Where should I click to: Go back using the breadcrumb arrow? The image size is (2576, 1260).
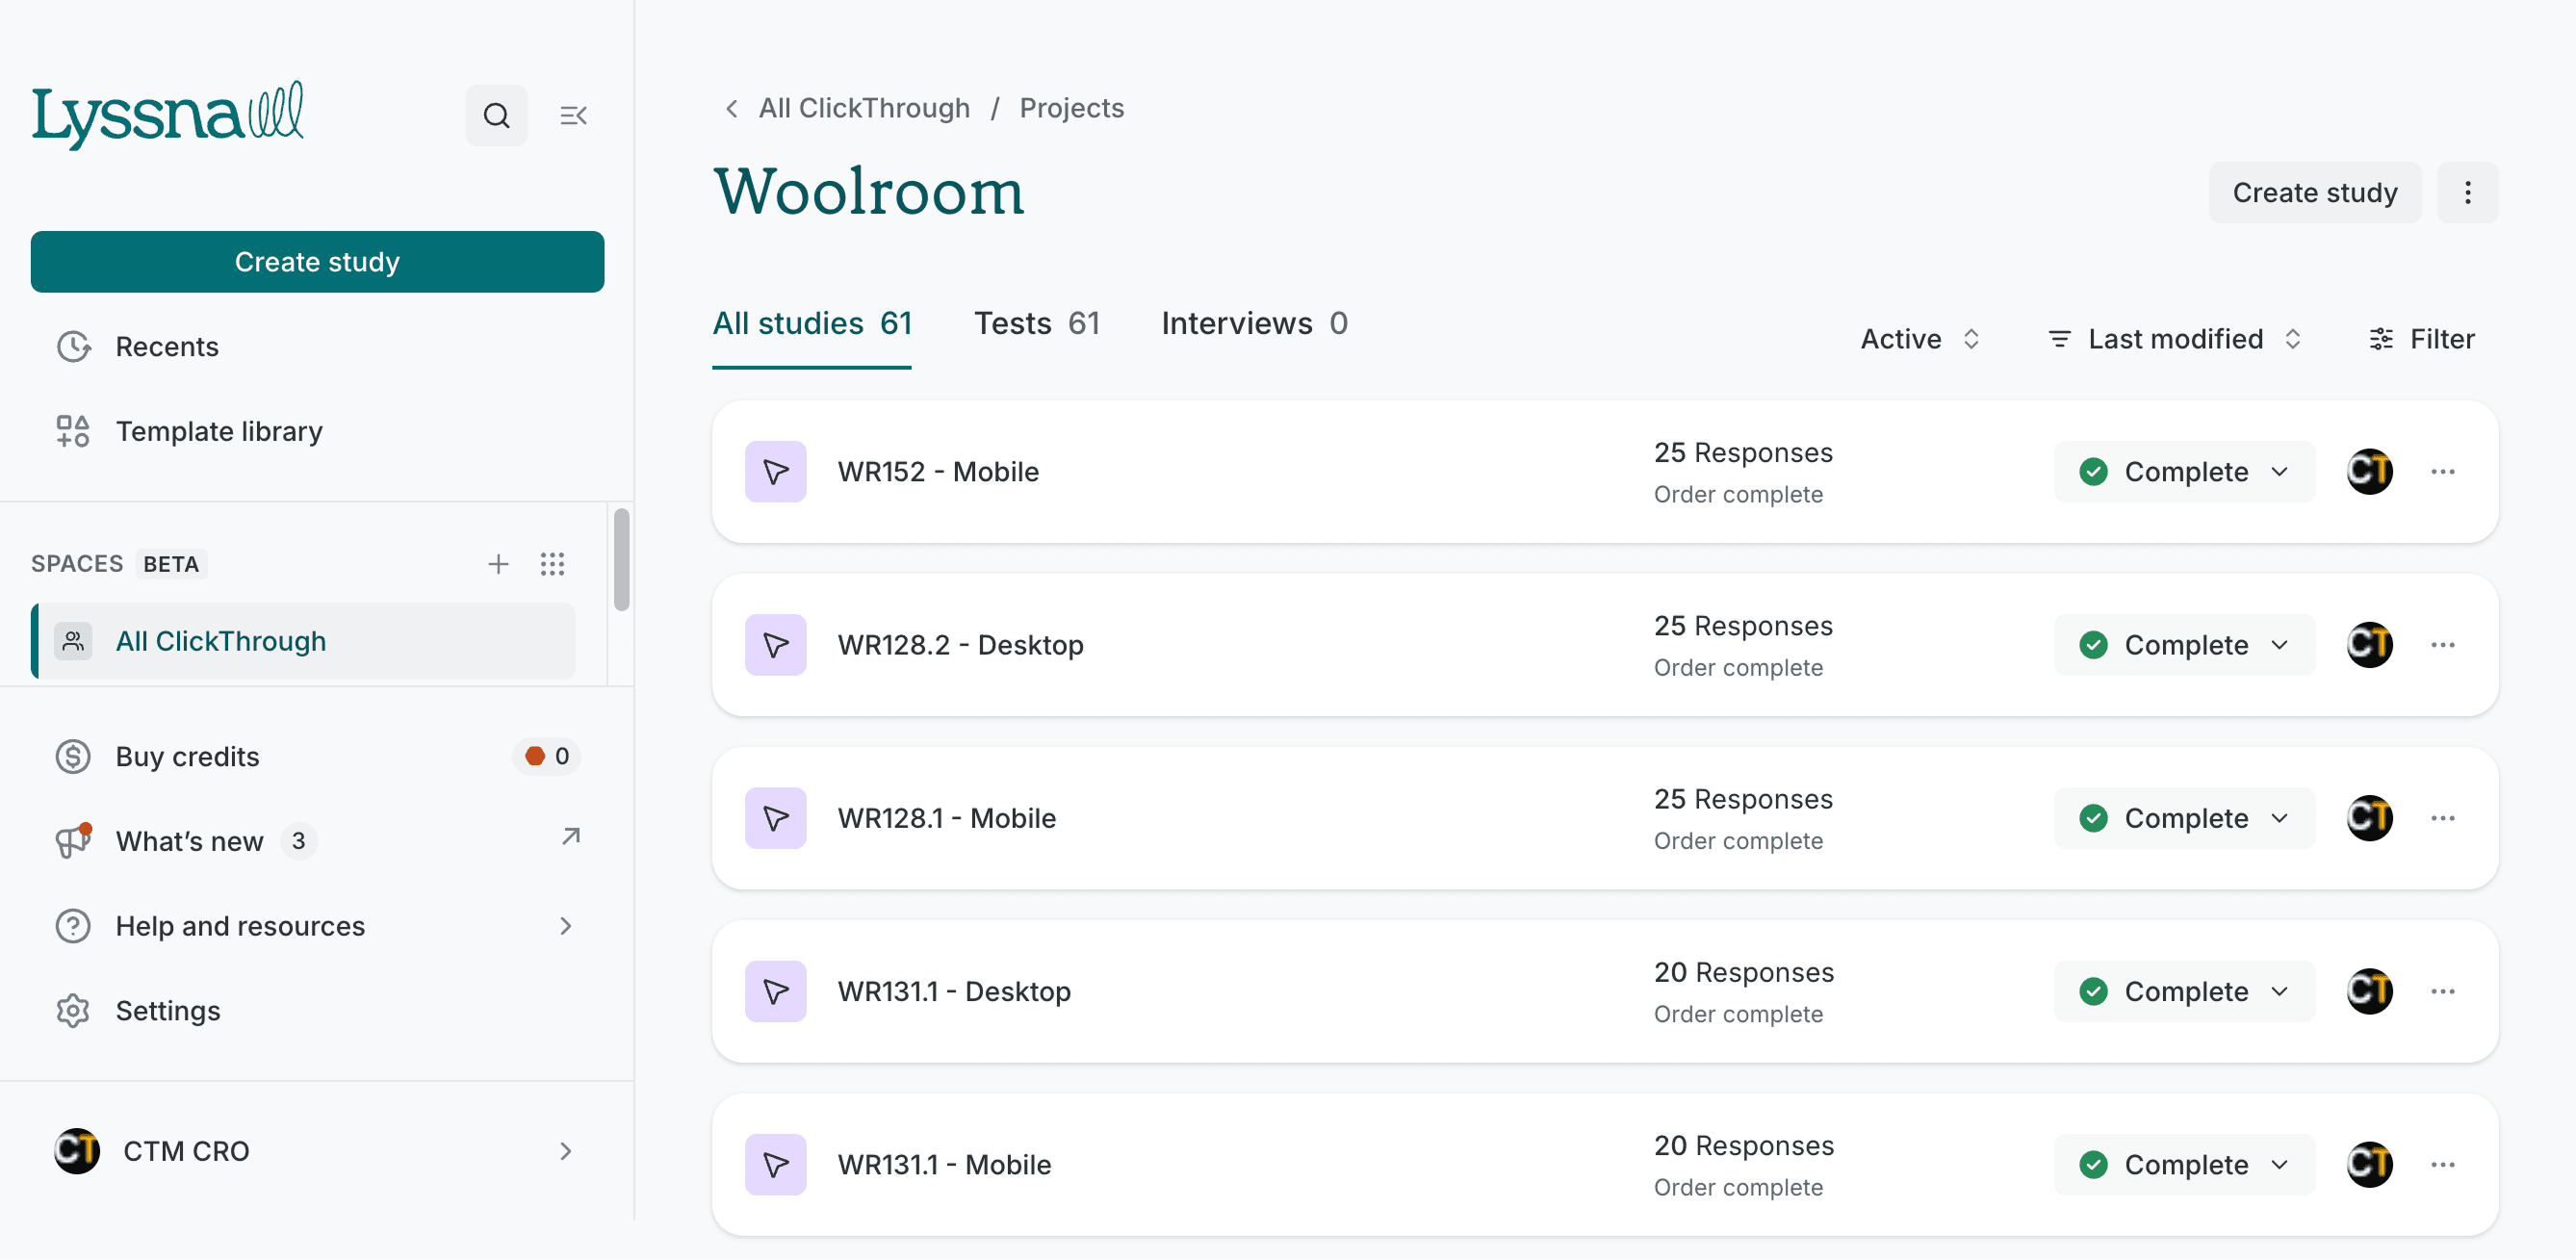point(732,108)
